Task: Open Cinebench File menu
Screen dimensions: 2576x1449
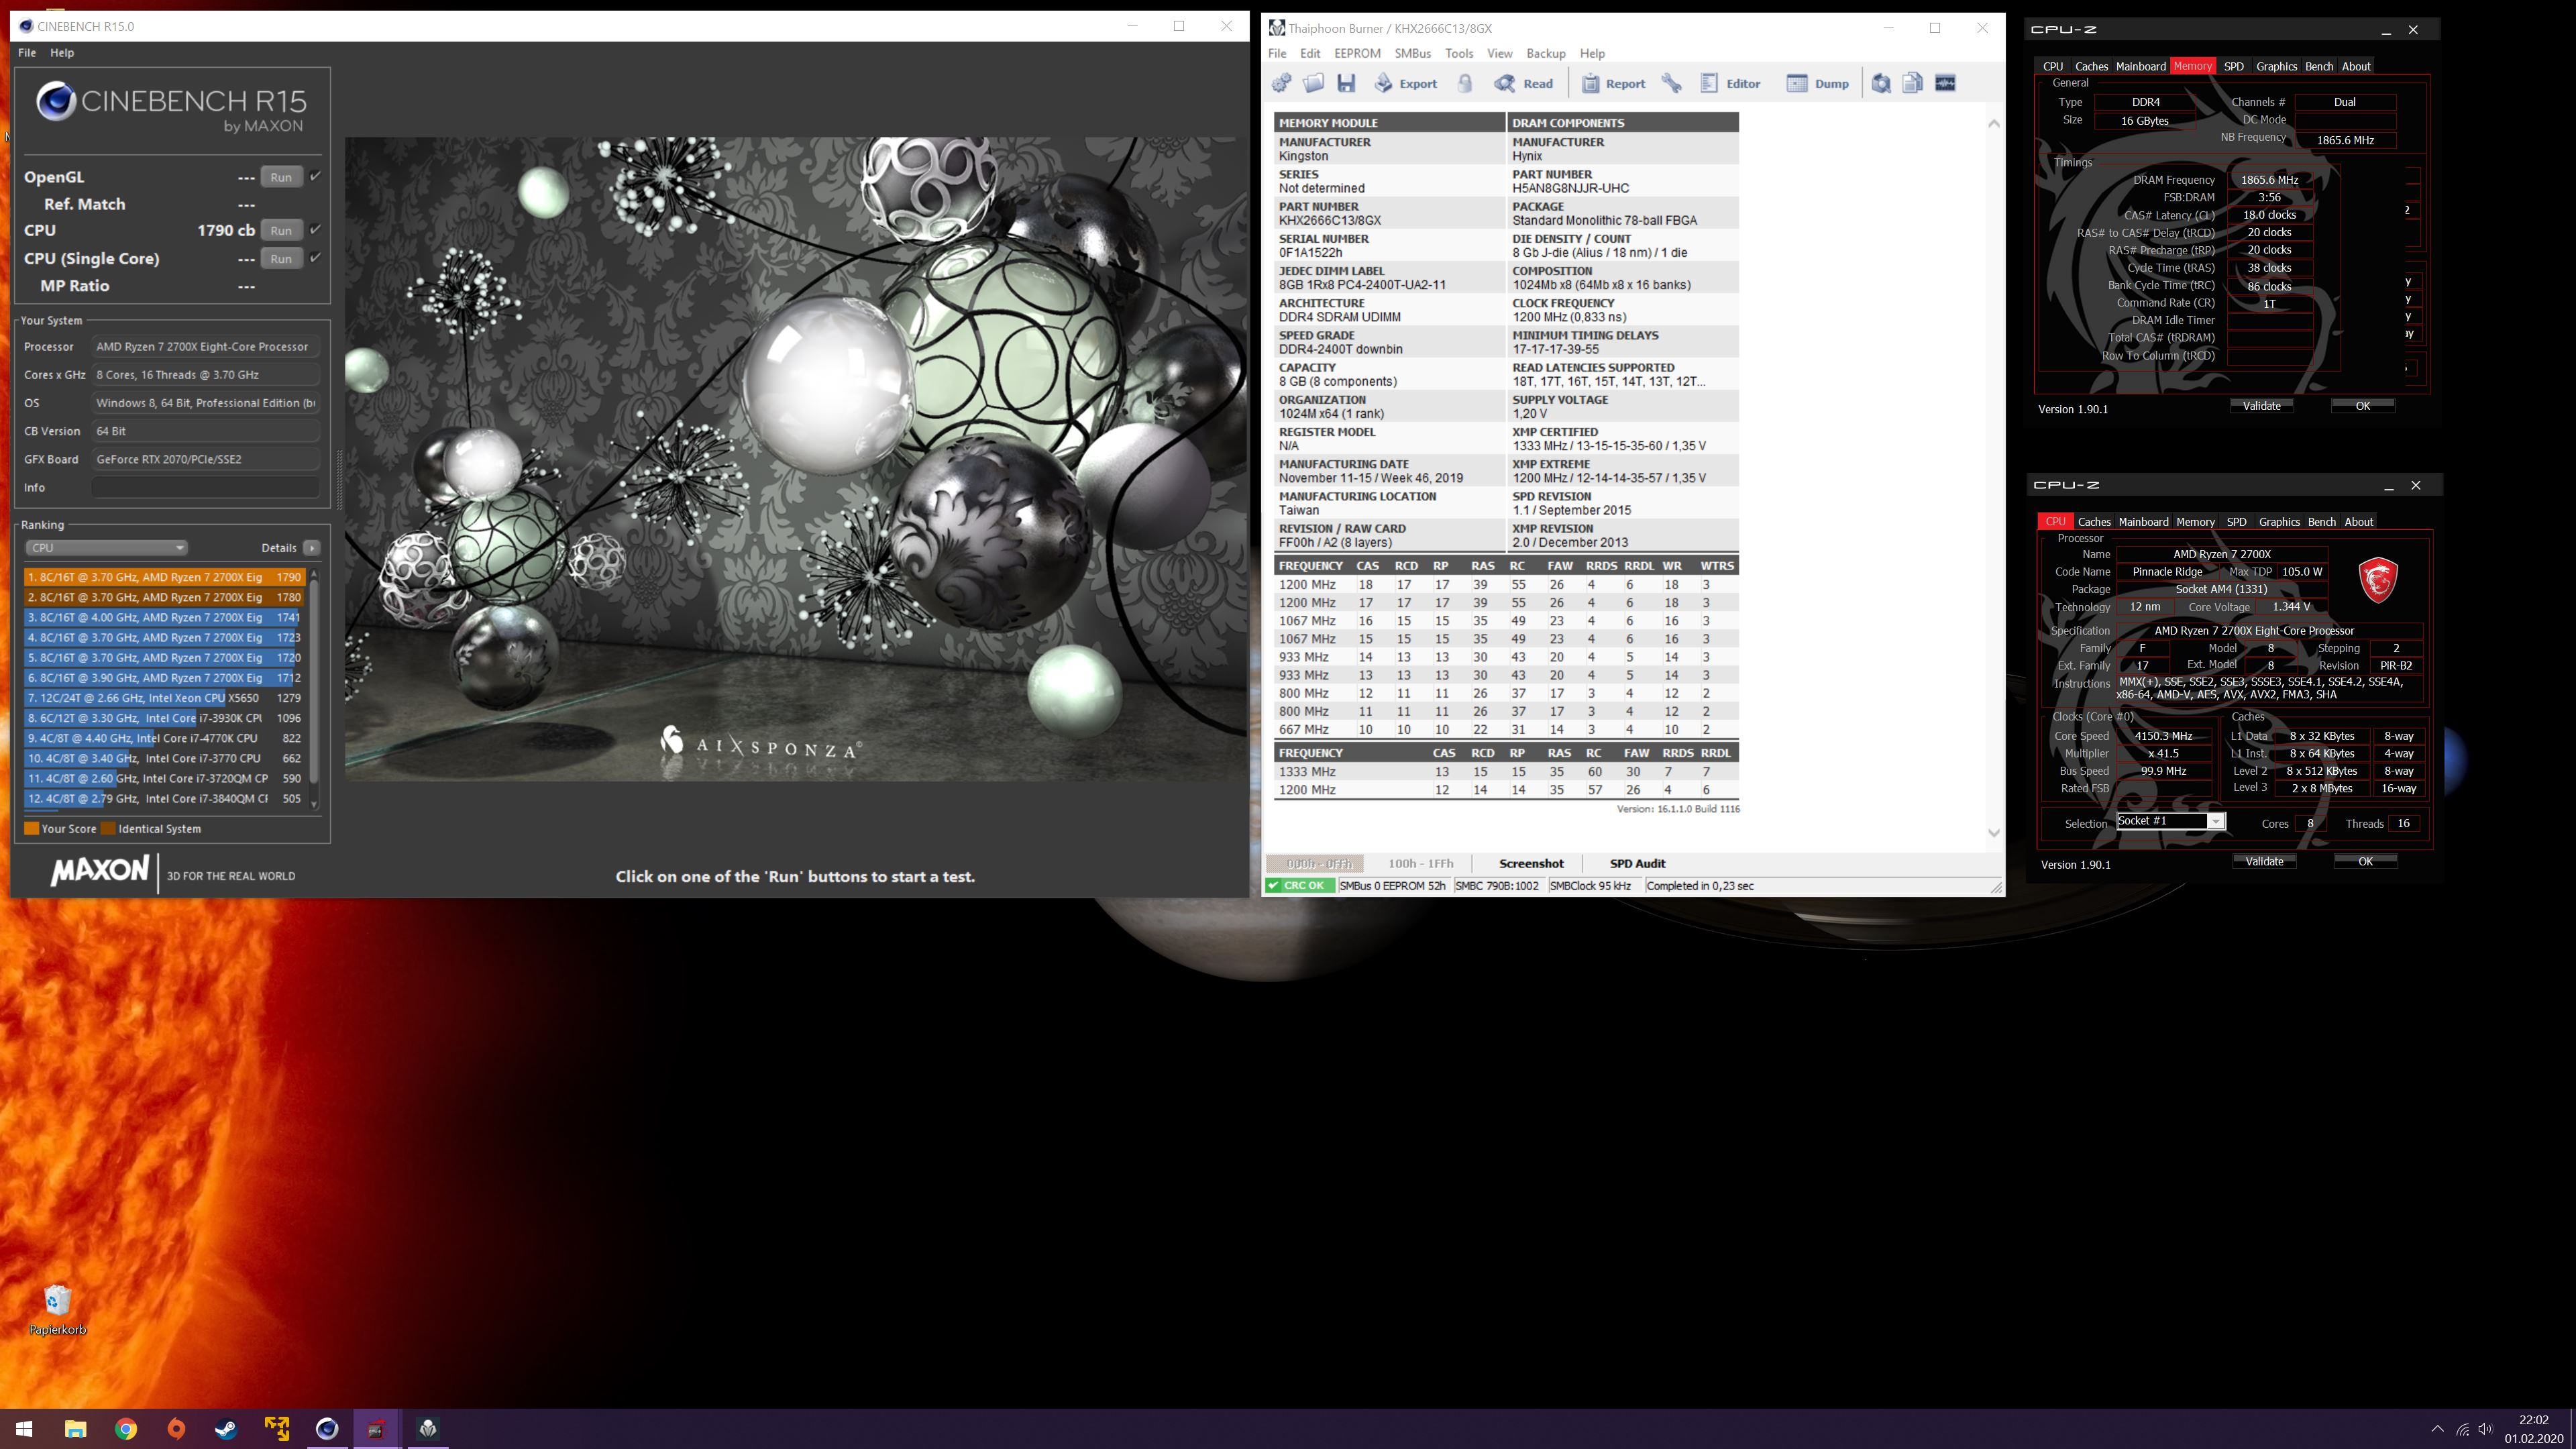Action: pos(27,53)
